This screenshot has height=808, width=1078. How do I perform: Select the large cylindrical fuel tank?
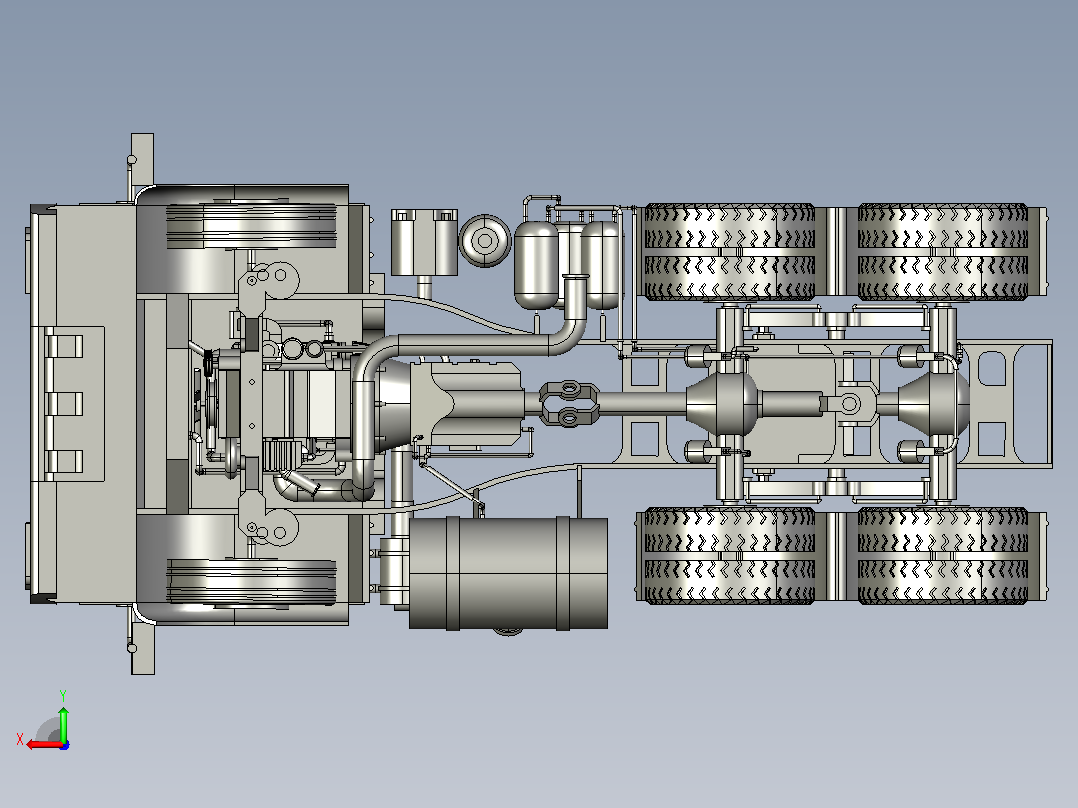coord(508,573)
